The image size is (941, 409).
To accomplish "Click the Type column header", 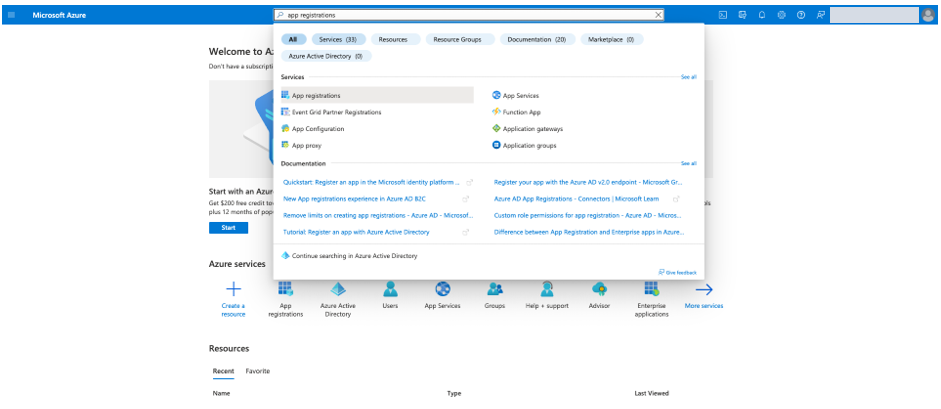I will pyautogui.click(x=454, y=393).
